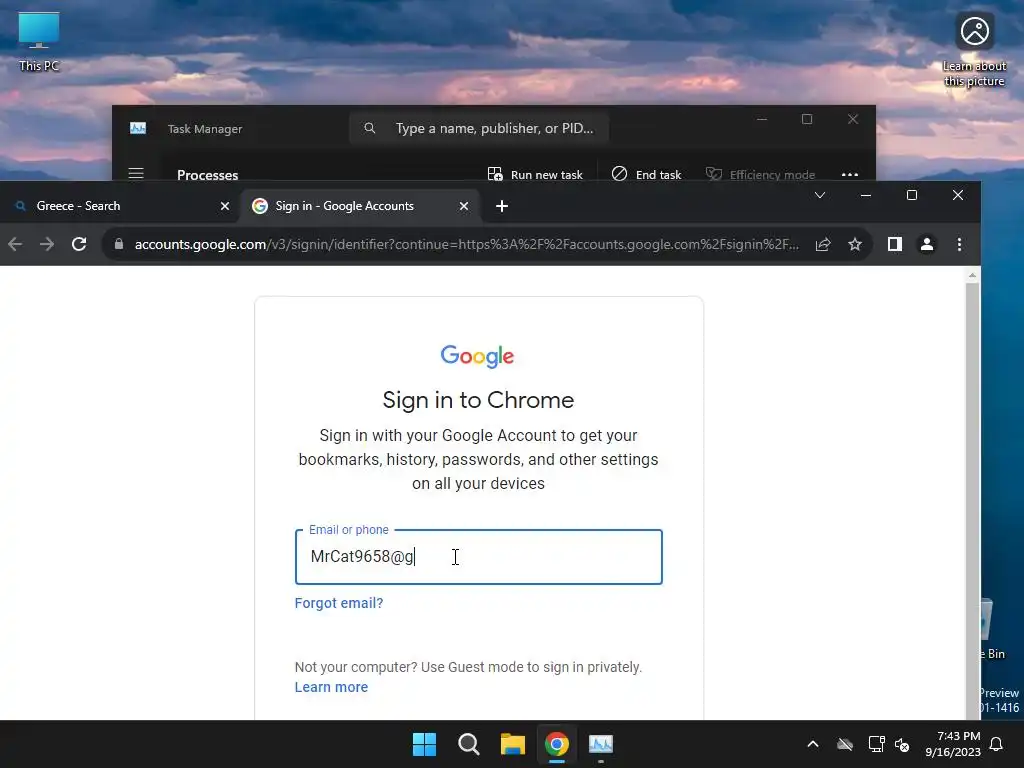Switch to the Greece - Search tab
1024x768 pixels.
coord(118,206)
